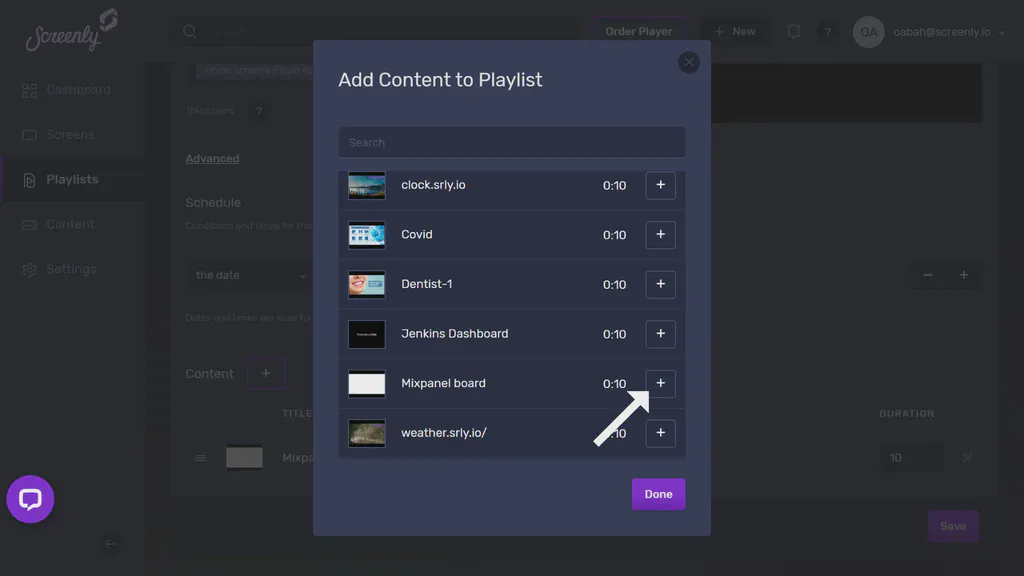Open the 'the date' schedule dropdown
Image resolution: width=1024 pixels, height=576 pixels.
[250, 275]
